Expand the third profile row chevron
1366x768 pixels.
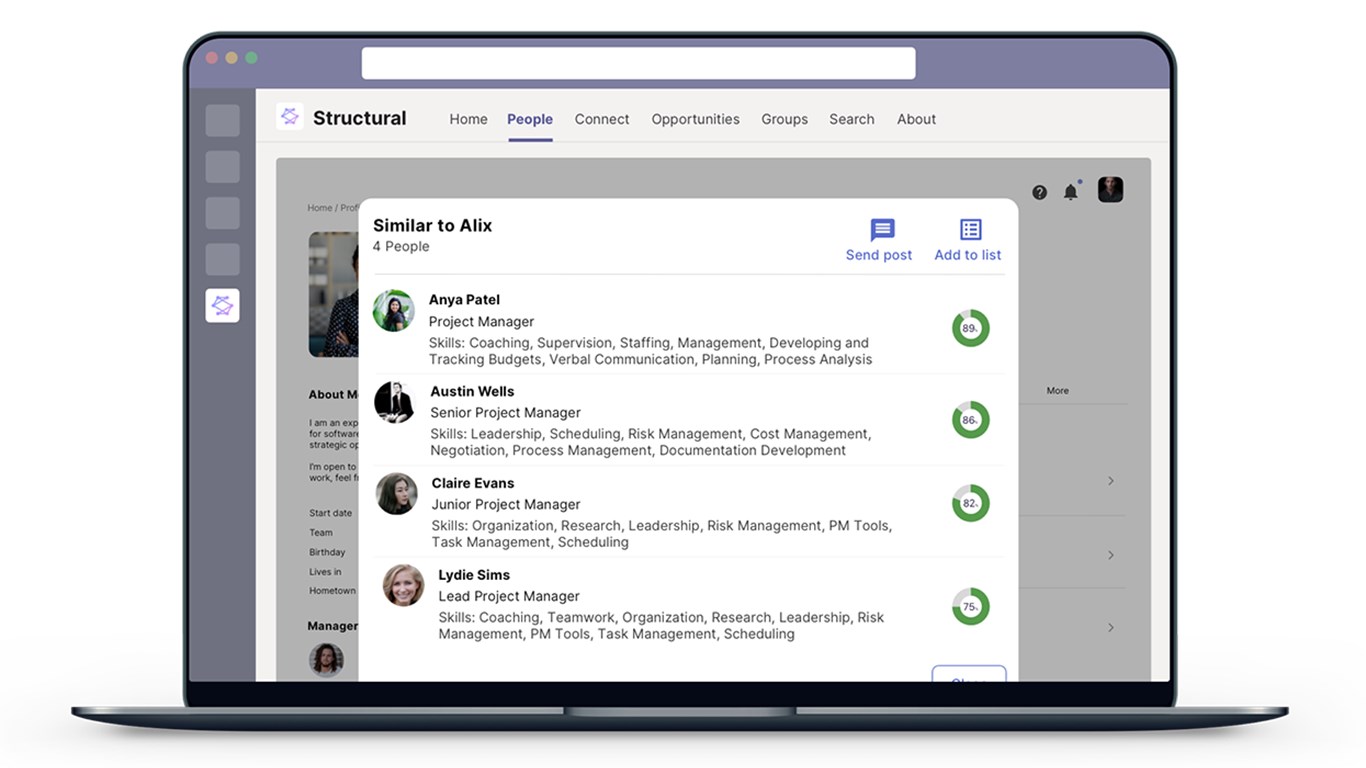1111,628
